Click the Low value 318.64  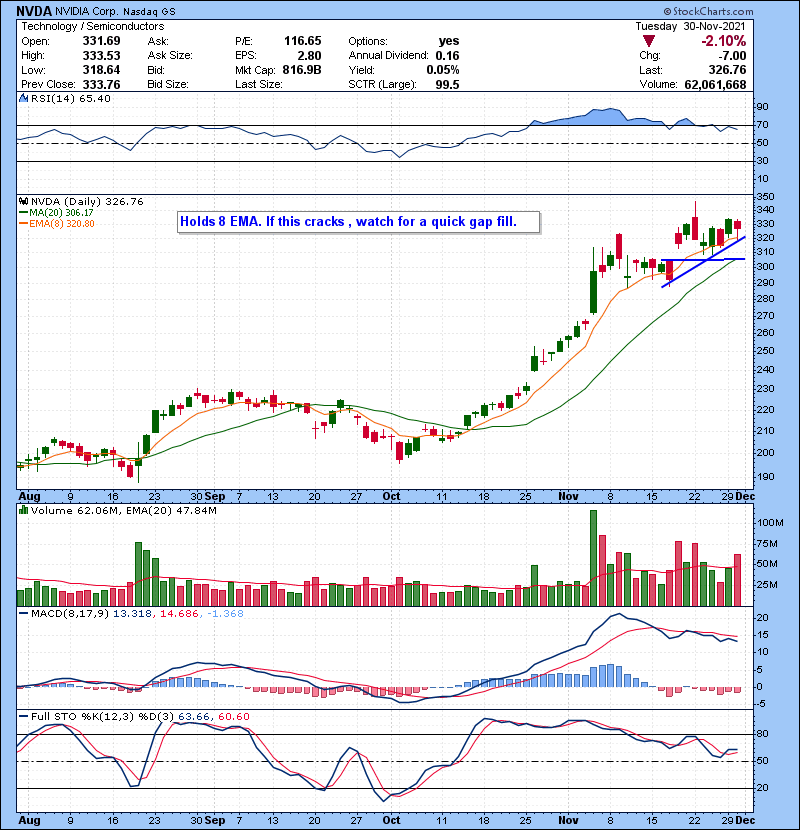(x=101, y=70)
